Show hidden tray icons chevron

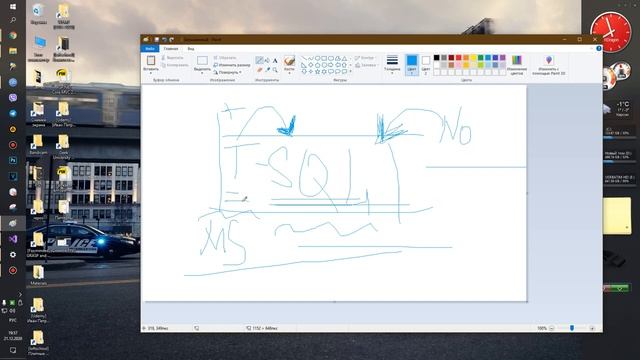20,294
